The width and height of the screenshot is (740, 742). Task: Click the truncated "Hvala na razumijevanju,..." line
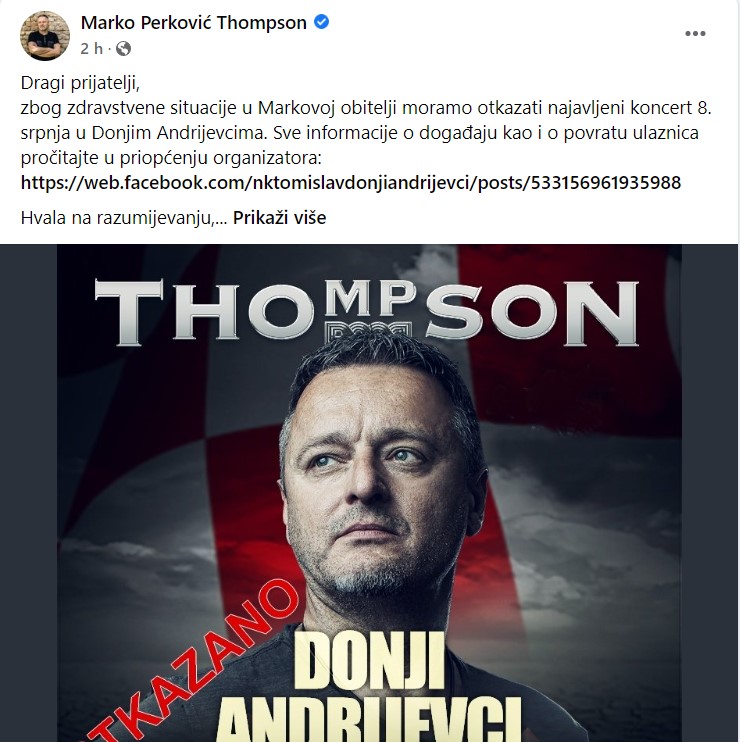point(124,218)
